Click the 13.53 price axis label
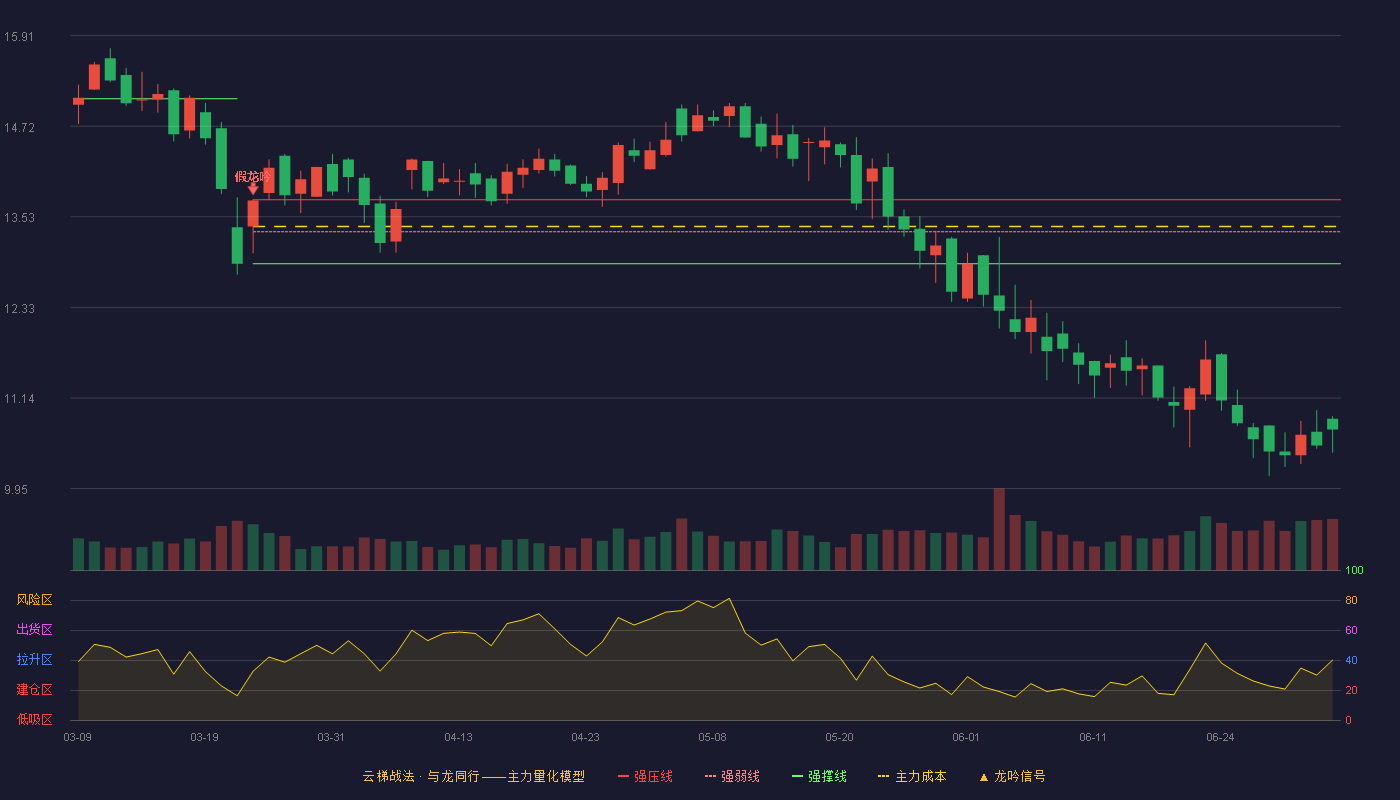1400x800 pixels. point(19,217)
